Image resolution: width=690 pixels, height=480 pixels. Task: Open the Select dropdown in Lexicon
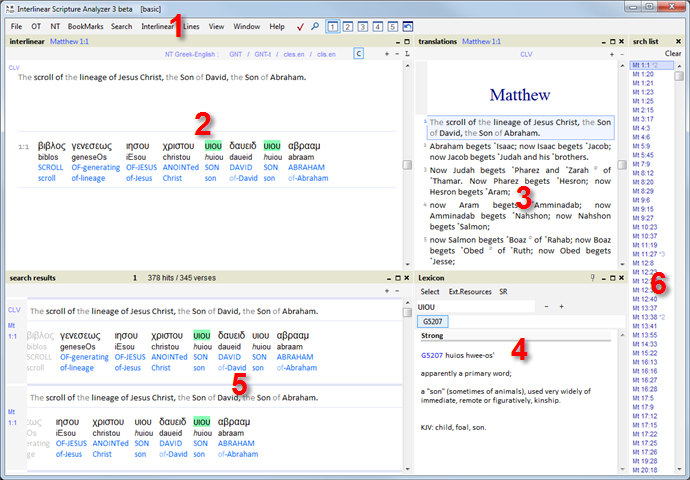pos(429,291)
